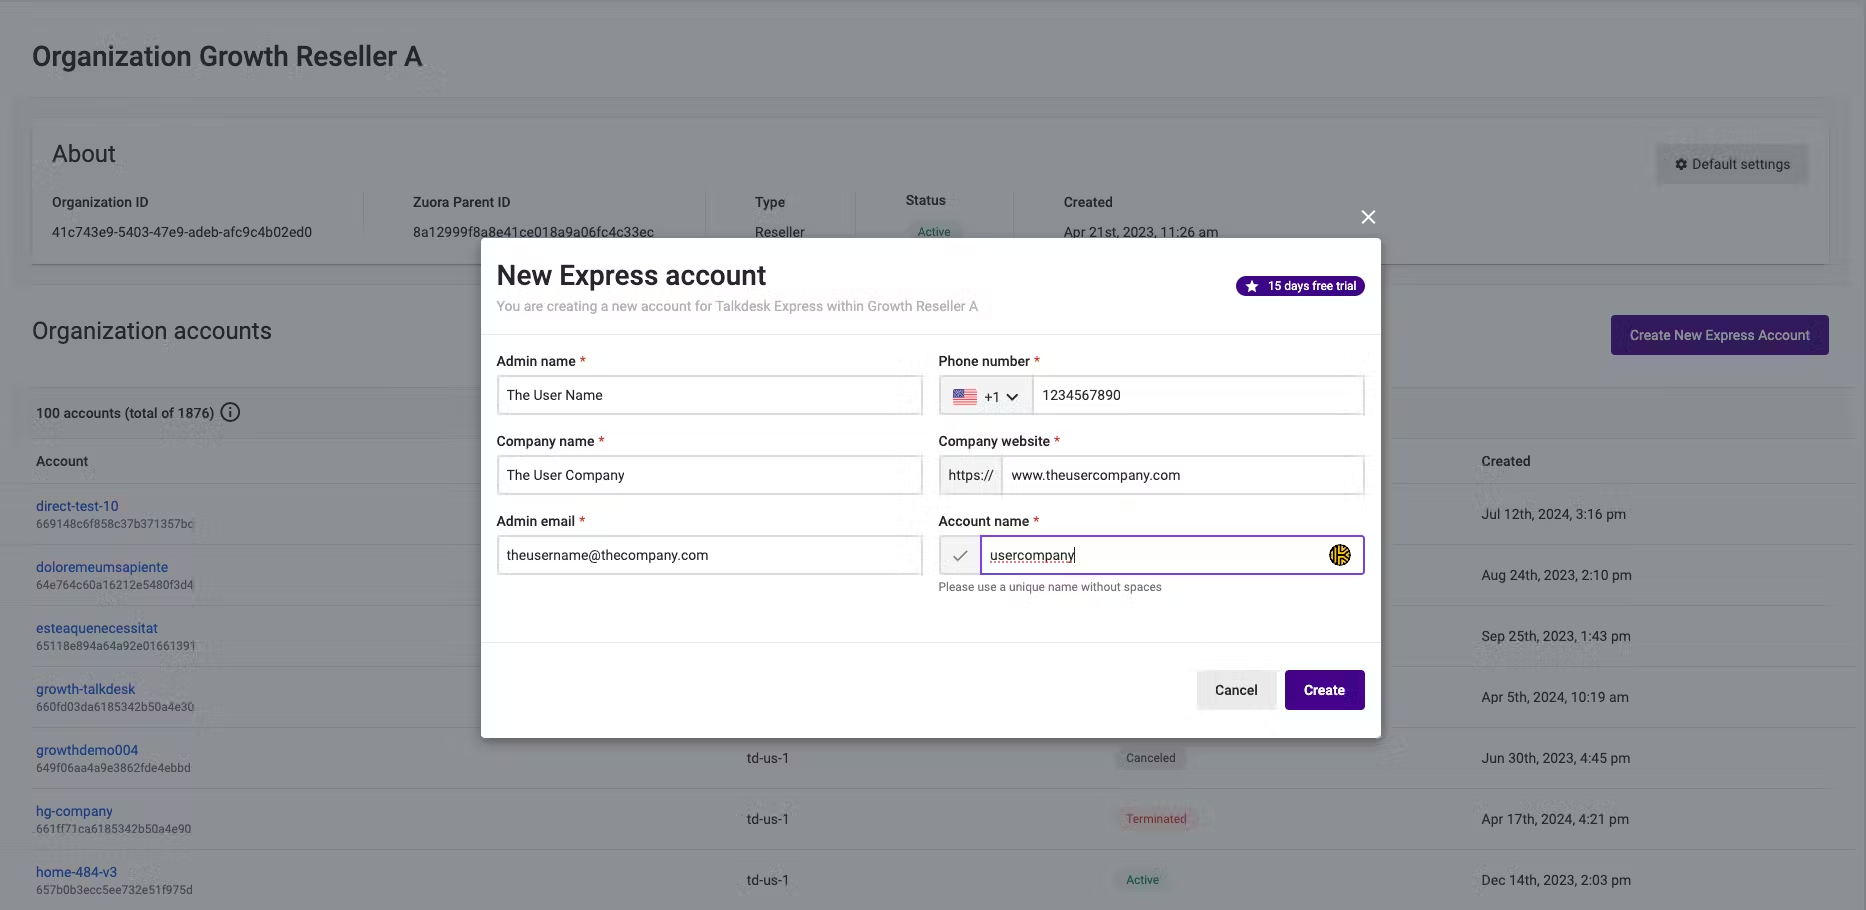This screenshot has height=910, width=1866.
Task: Click Create New Express Account button
Action: 1719,335
